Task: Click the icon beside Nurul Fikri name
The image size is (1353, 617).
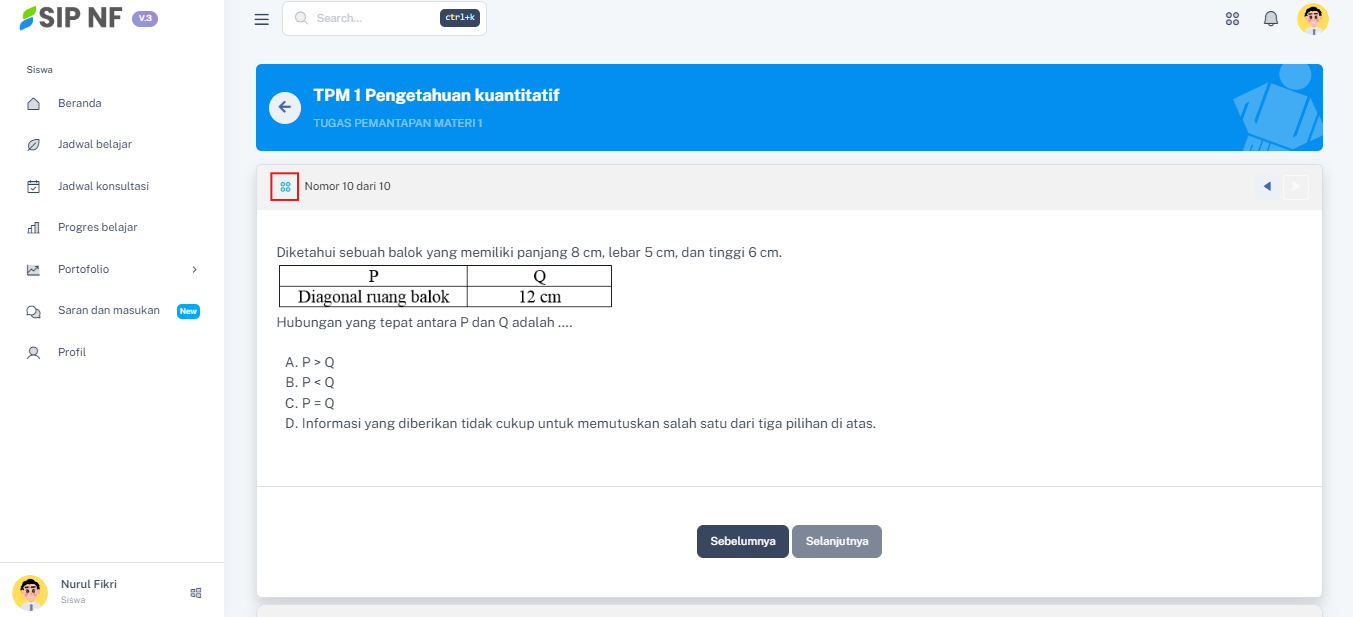Action: (x=196, y=593)
